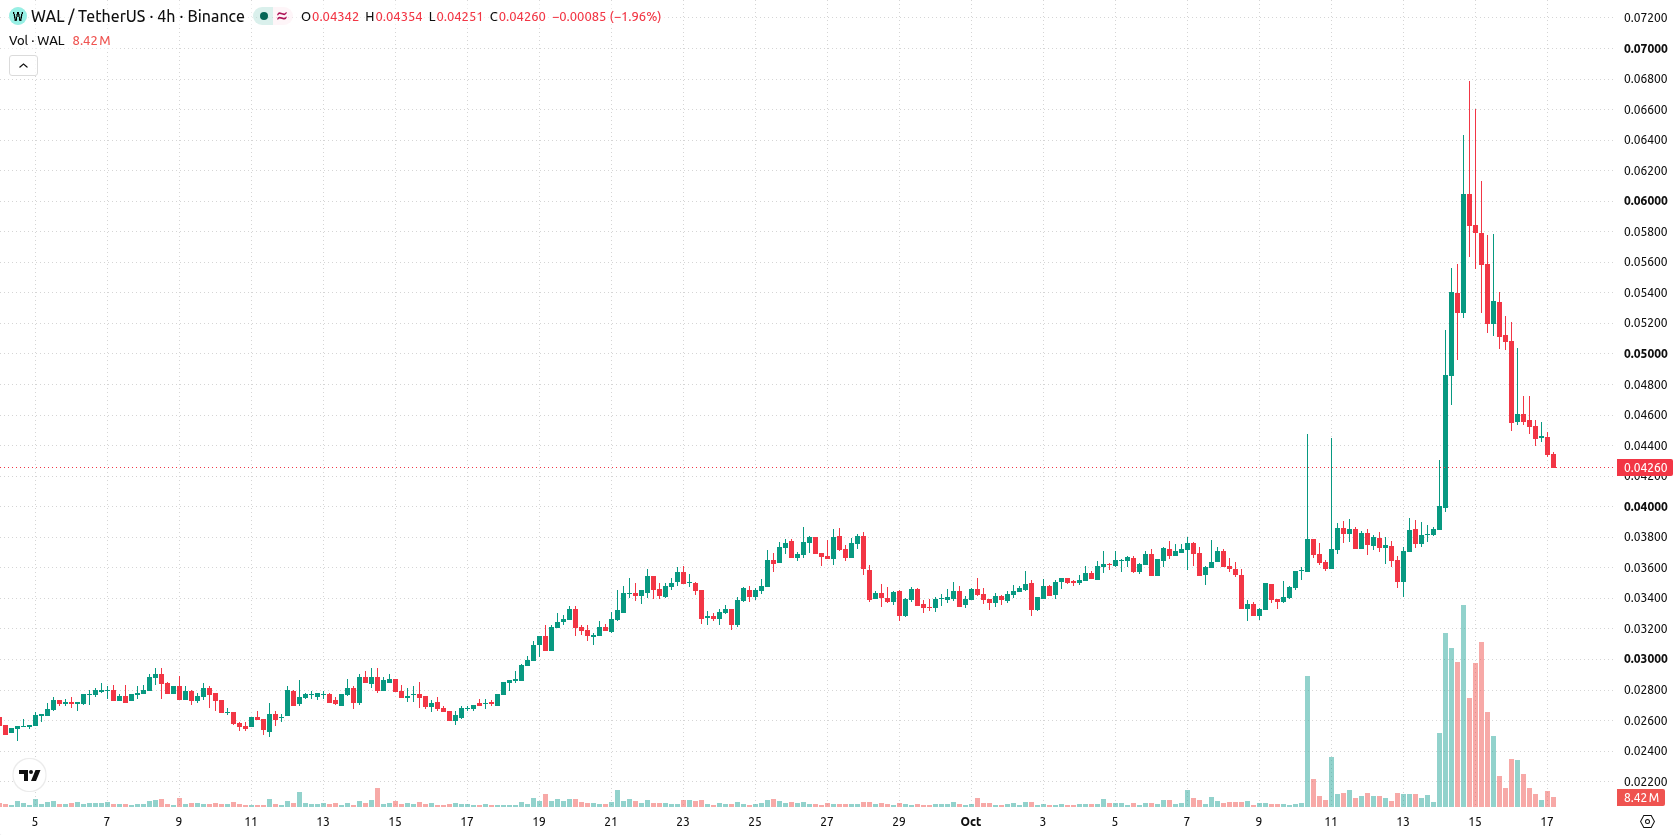Click the low value L0.04251
The image size is (1678, 835).
(456, 17)
